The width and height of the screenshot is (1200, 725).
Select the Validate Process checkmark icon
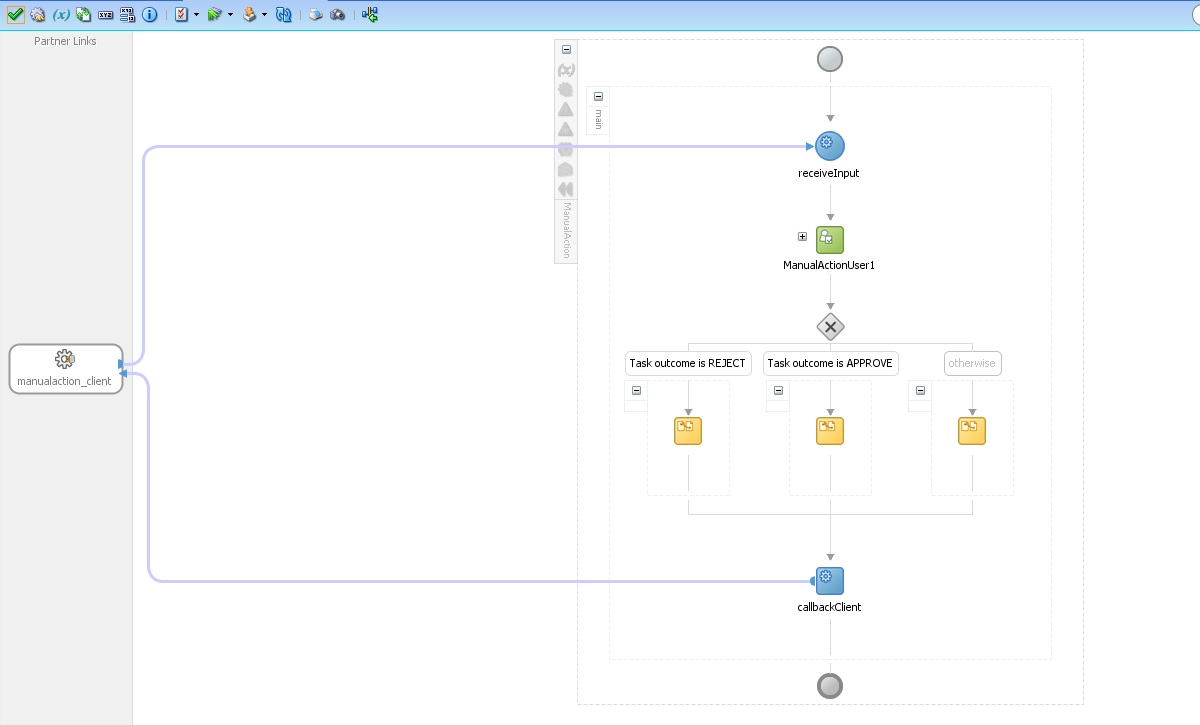15,14
